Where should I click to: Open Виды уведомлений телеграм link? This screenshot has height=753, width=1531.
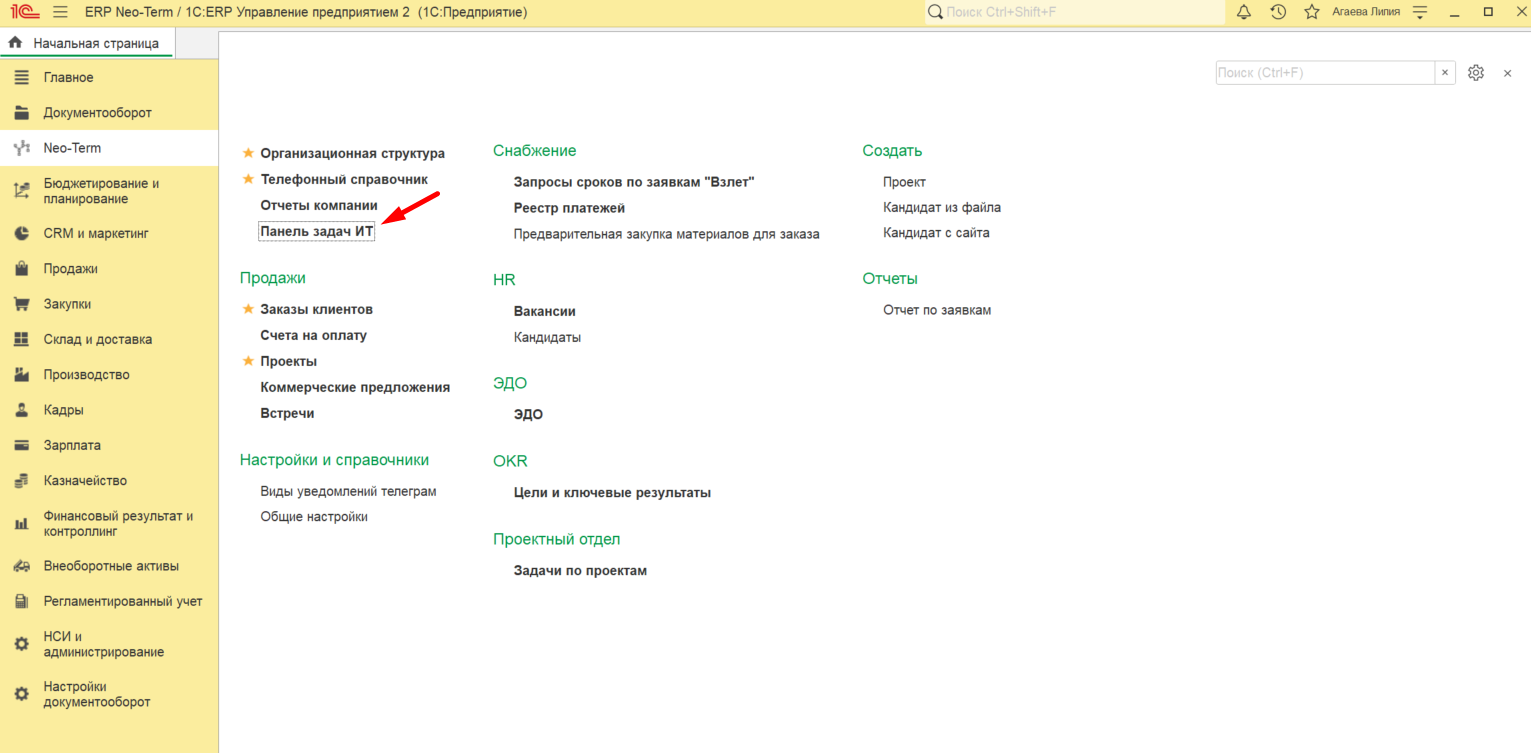pos(348,491)
